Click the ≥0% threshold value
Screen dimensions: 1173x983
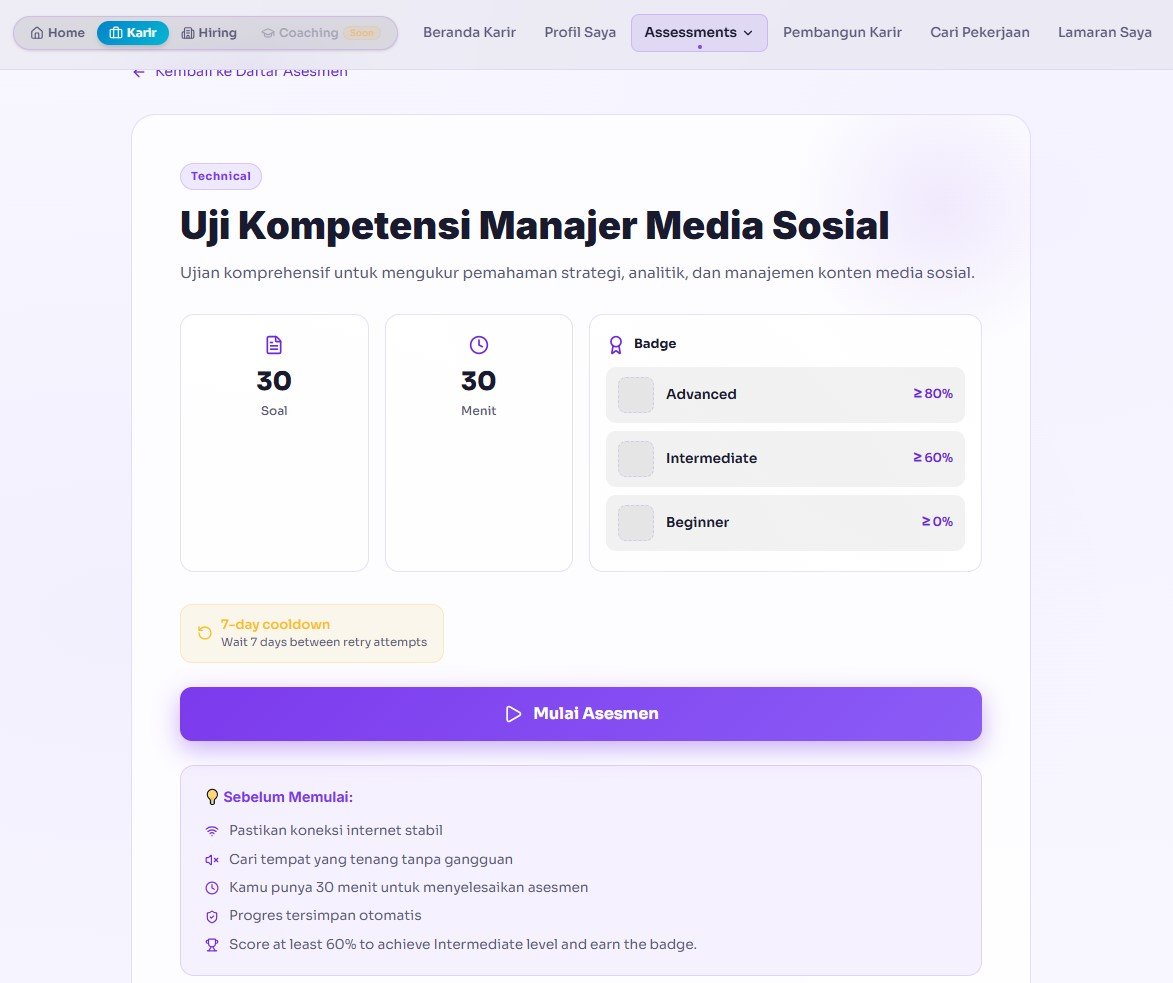point(937,522)
